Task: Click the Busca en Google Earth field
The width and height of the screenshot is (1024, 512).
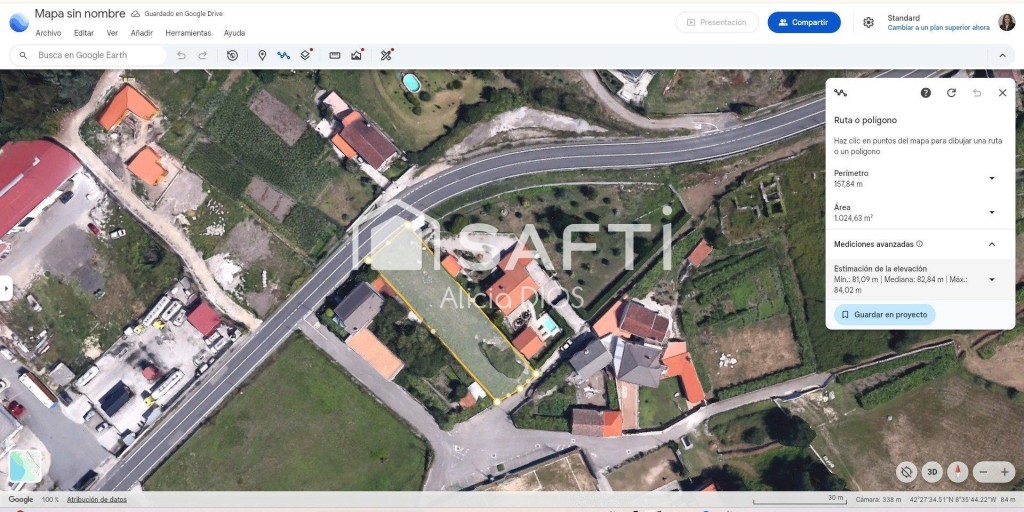Action: point(95,55)
